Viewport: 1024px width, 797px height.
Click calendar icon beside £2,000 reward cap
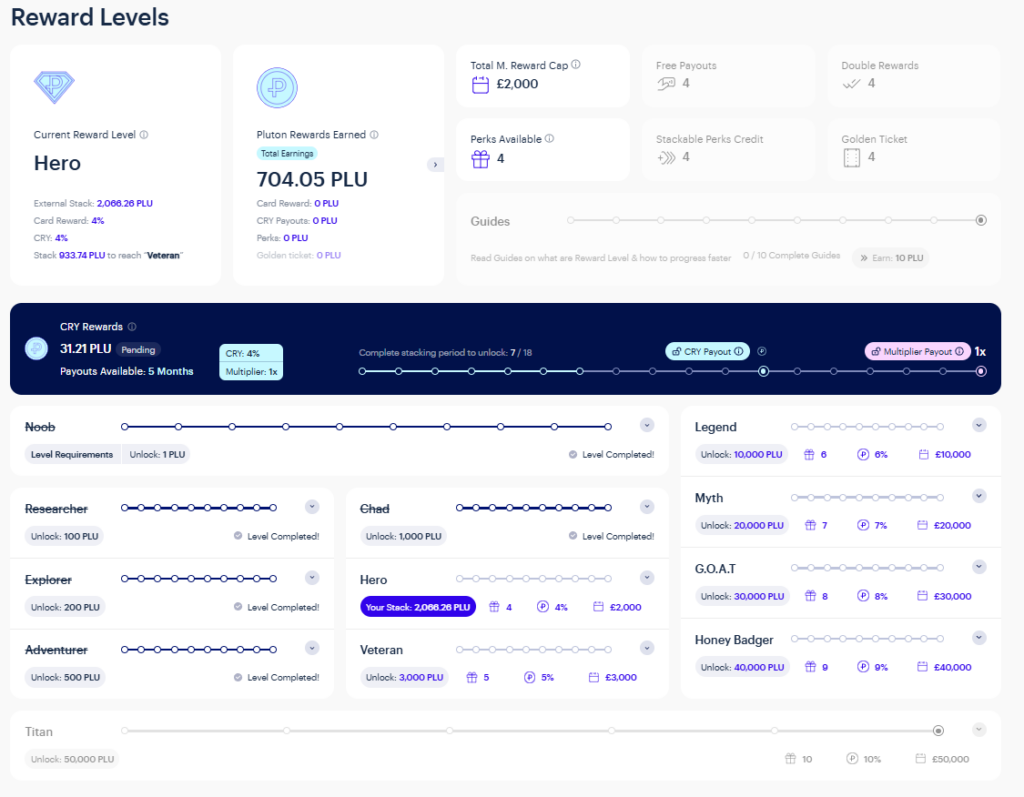(480, 85)
